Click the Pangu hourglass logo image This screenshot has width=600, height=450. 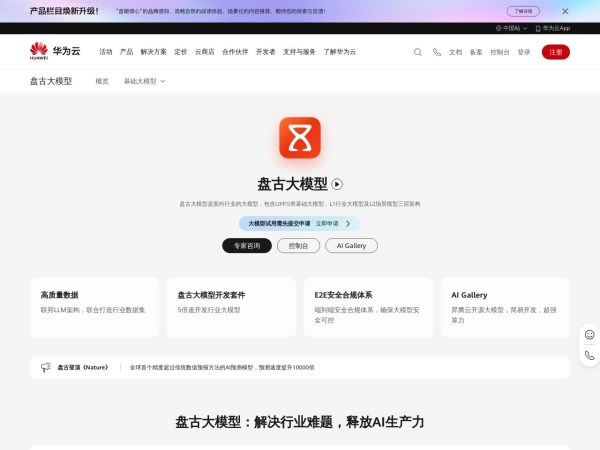pos(300,138)
